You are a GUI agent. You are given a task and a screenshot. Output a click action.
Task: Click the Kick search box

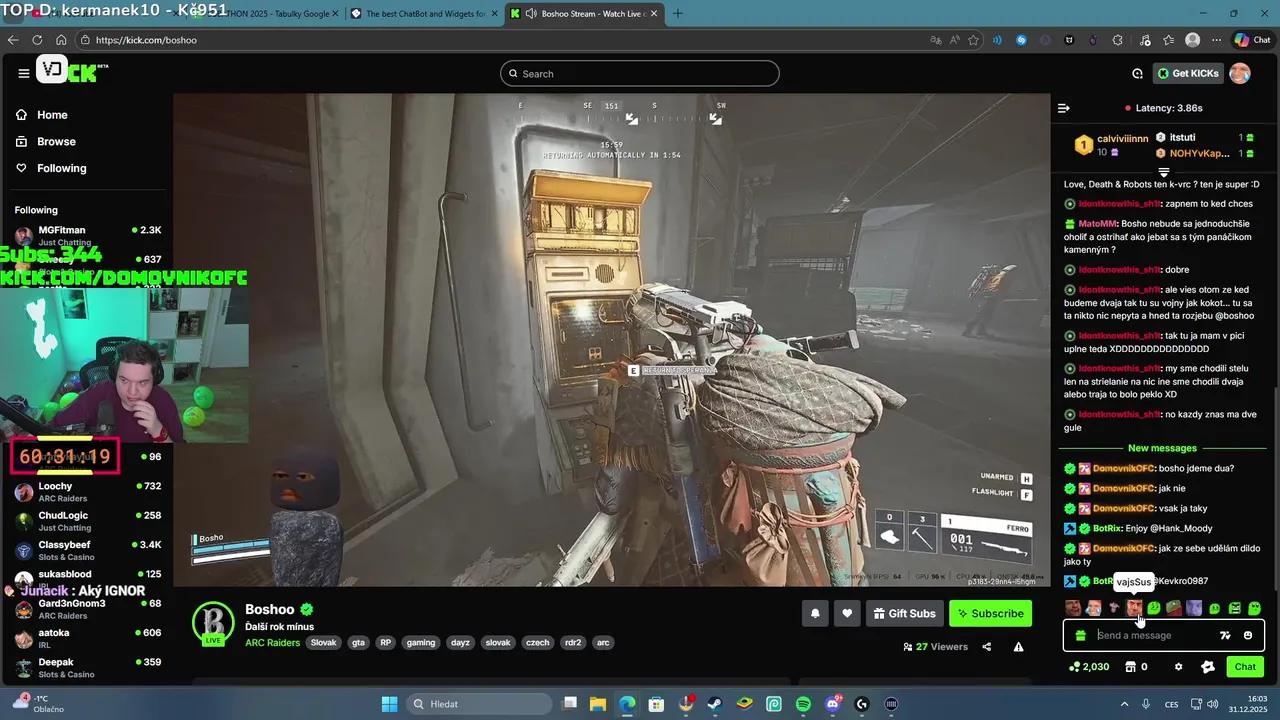640,74
